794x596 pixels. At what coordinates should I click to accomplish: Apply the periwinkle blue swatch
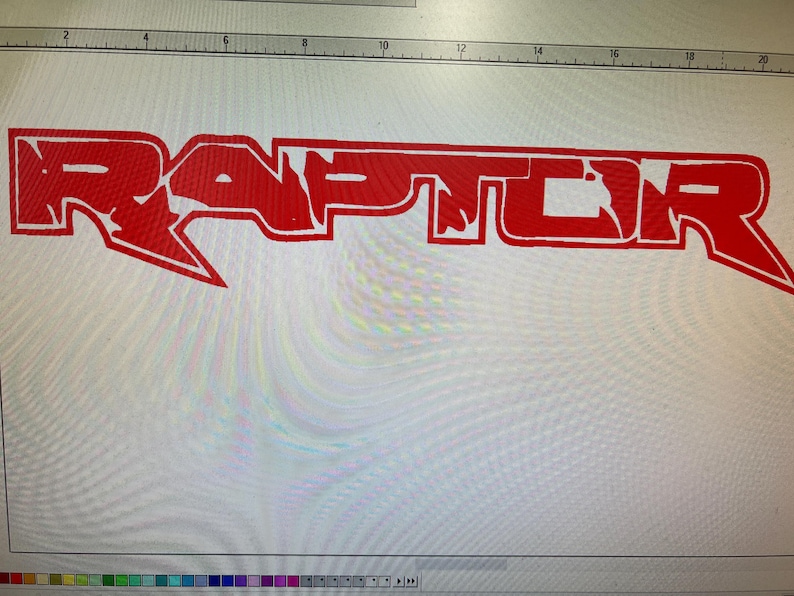pyautogui.click(x=201, y=580)
